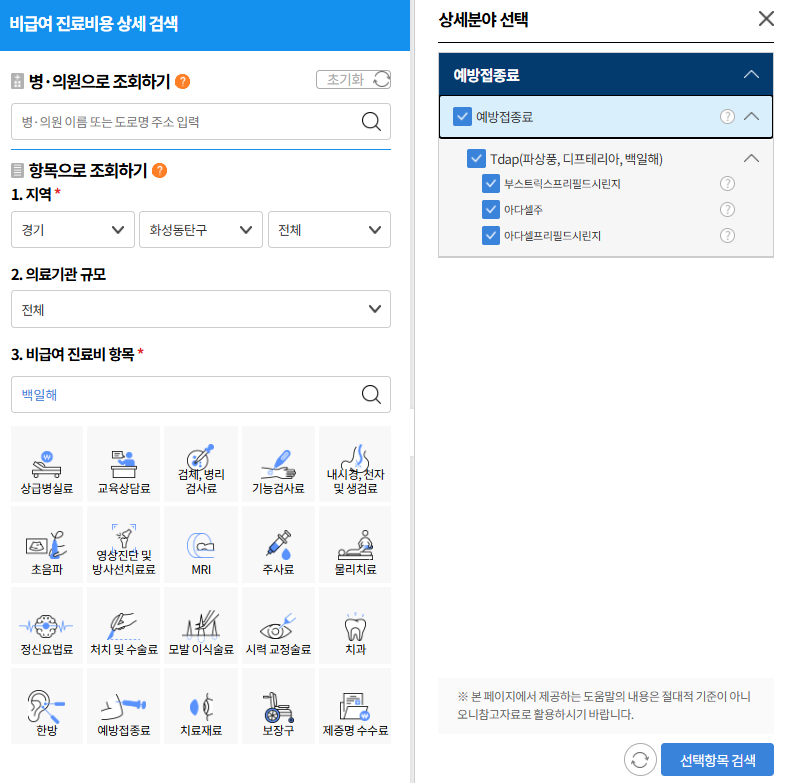Pick the 내시경, 천자 및 생검료 category
Image resolution: width=788 pixels, height=783 pixels.
click(x=355, y=464)
